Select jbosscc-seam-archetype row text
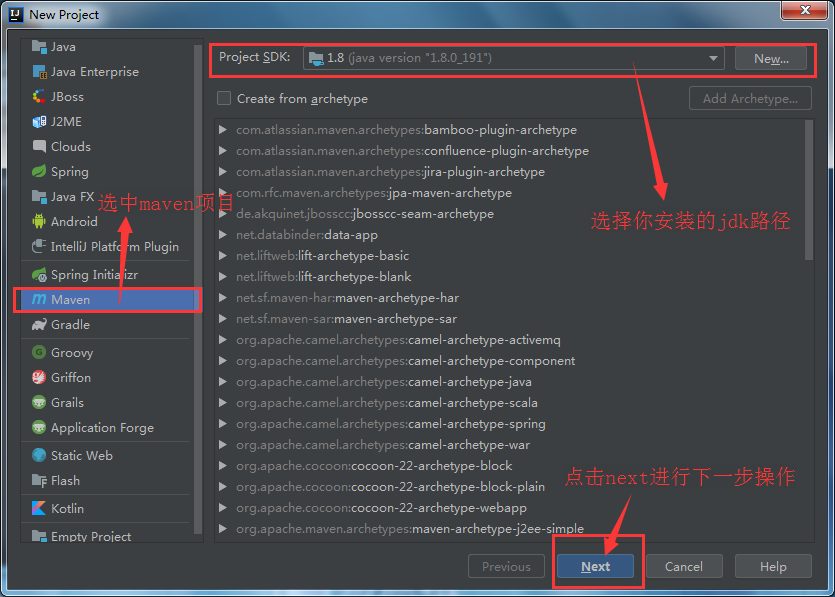Screen dimensions: 835x597 [365, 214]
